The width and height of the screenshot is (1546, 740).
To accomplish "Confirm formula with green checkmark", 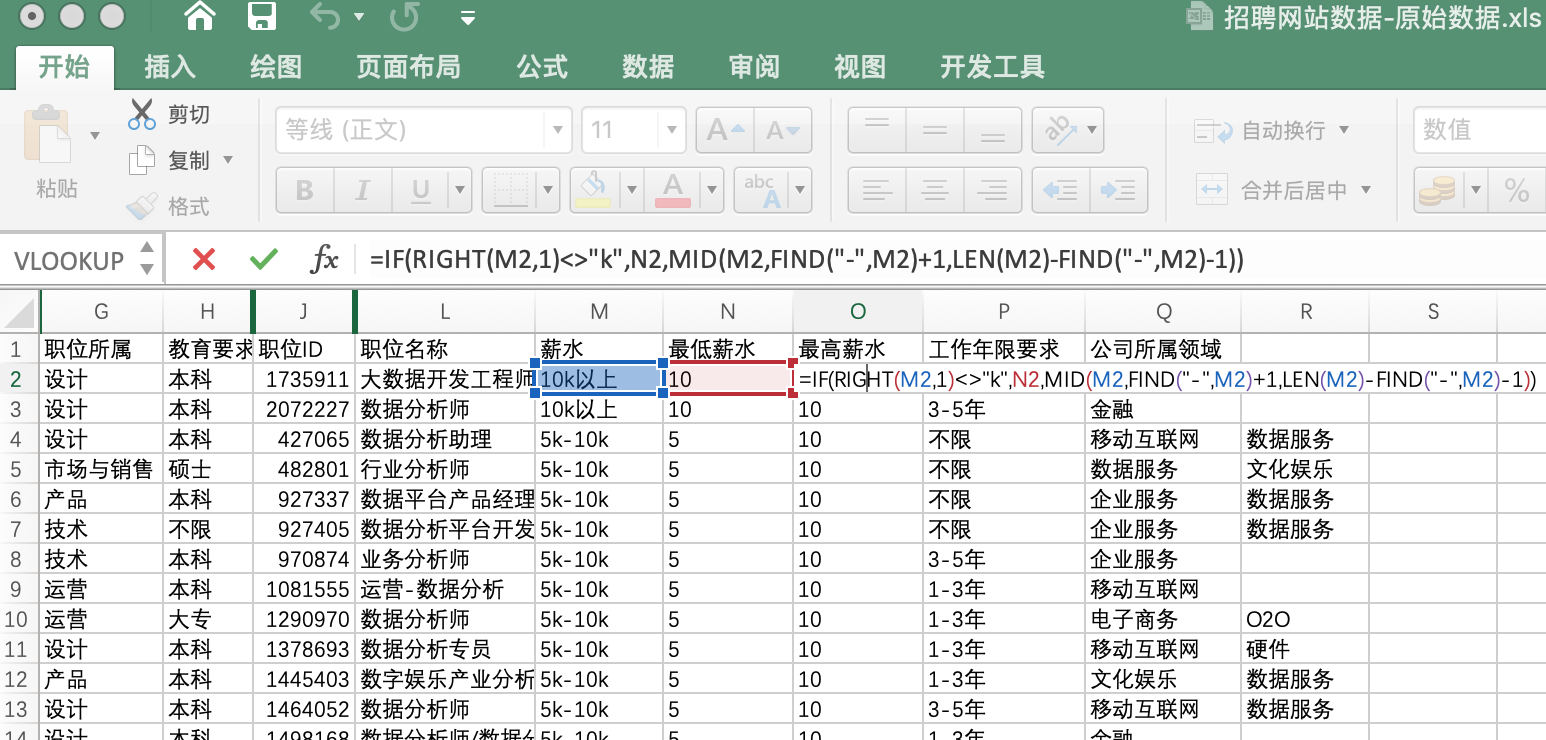I will tap(264, 260).
